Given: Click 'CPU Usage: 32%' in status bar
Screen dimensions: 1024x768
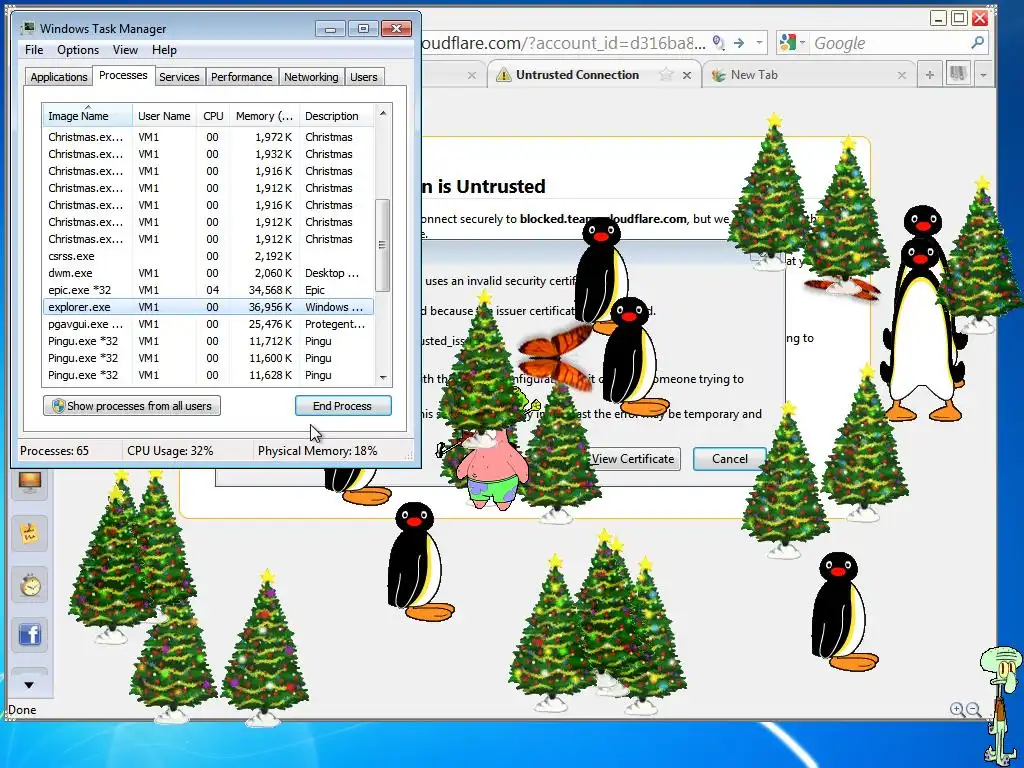Looking at the screenshot, I should (170, 451).
